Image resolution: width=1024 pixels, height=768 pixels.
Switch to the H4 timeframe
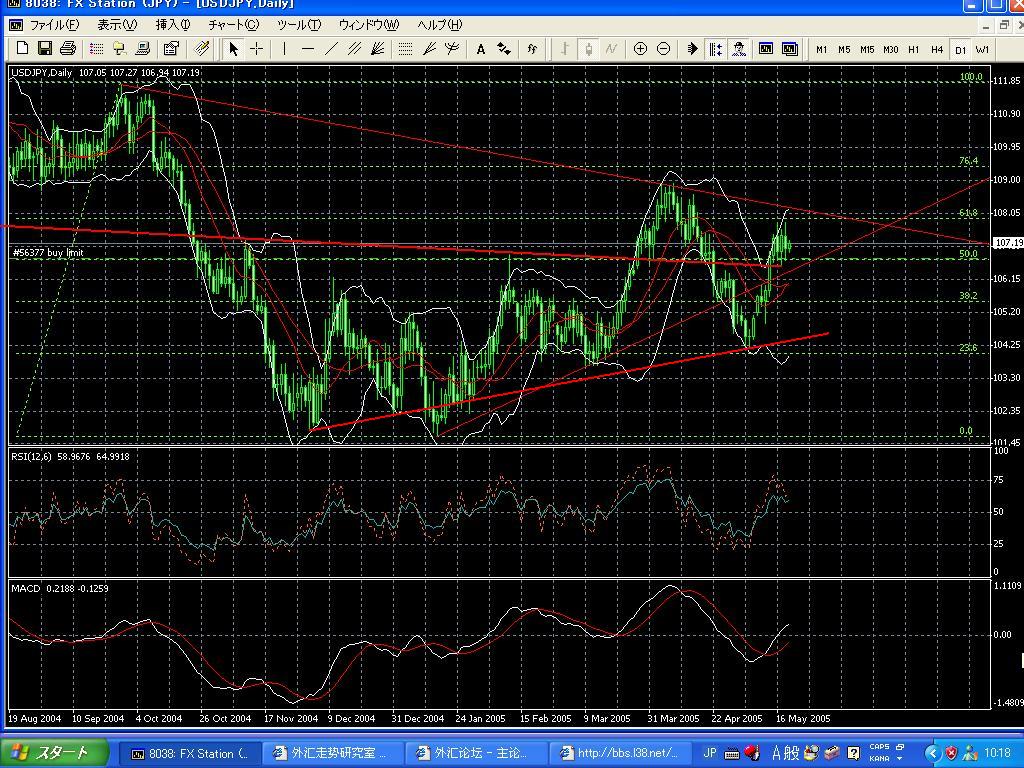coord(937,49)
